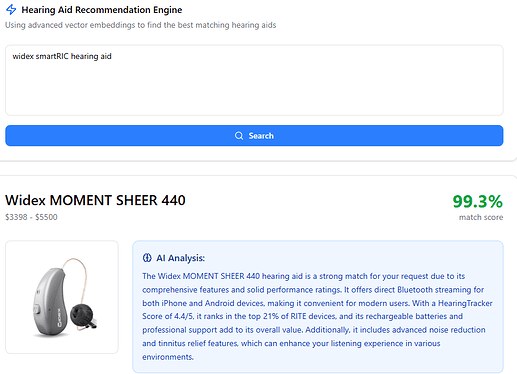The height and width of the screenshot is (374, 517).
Task: Click the blue Search button
Action: coord(254,136)
